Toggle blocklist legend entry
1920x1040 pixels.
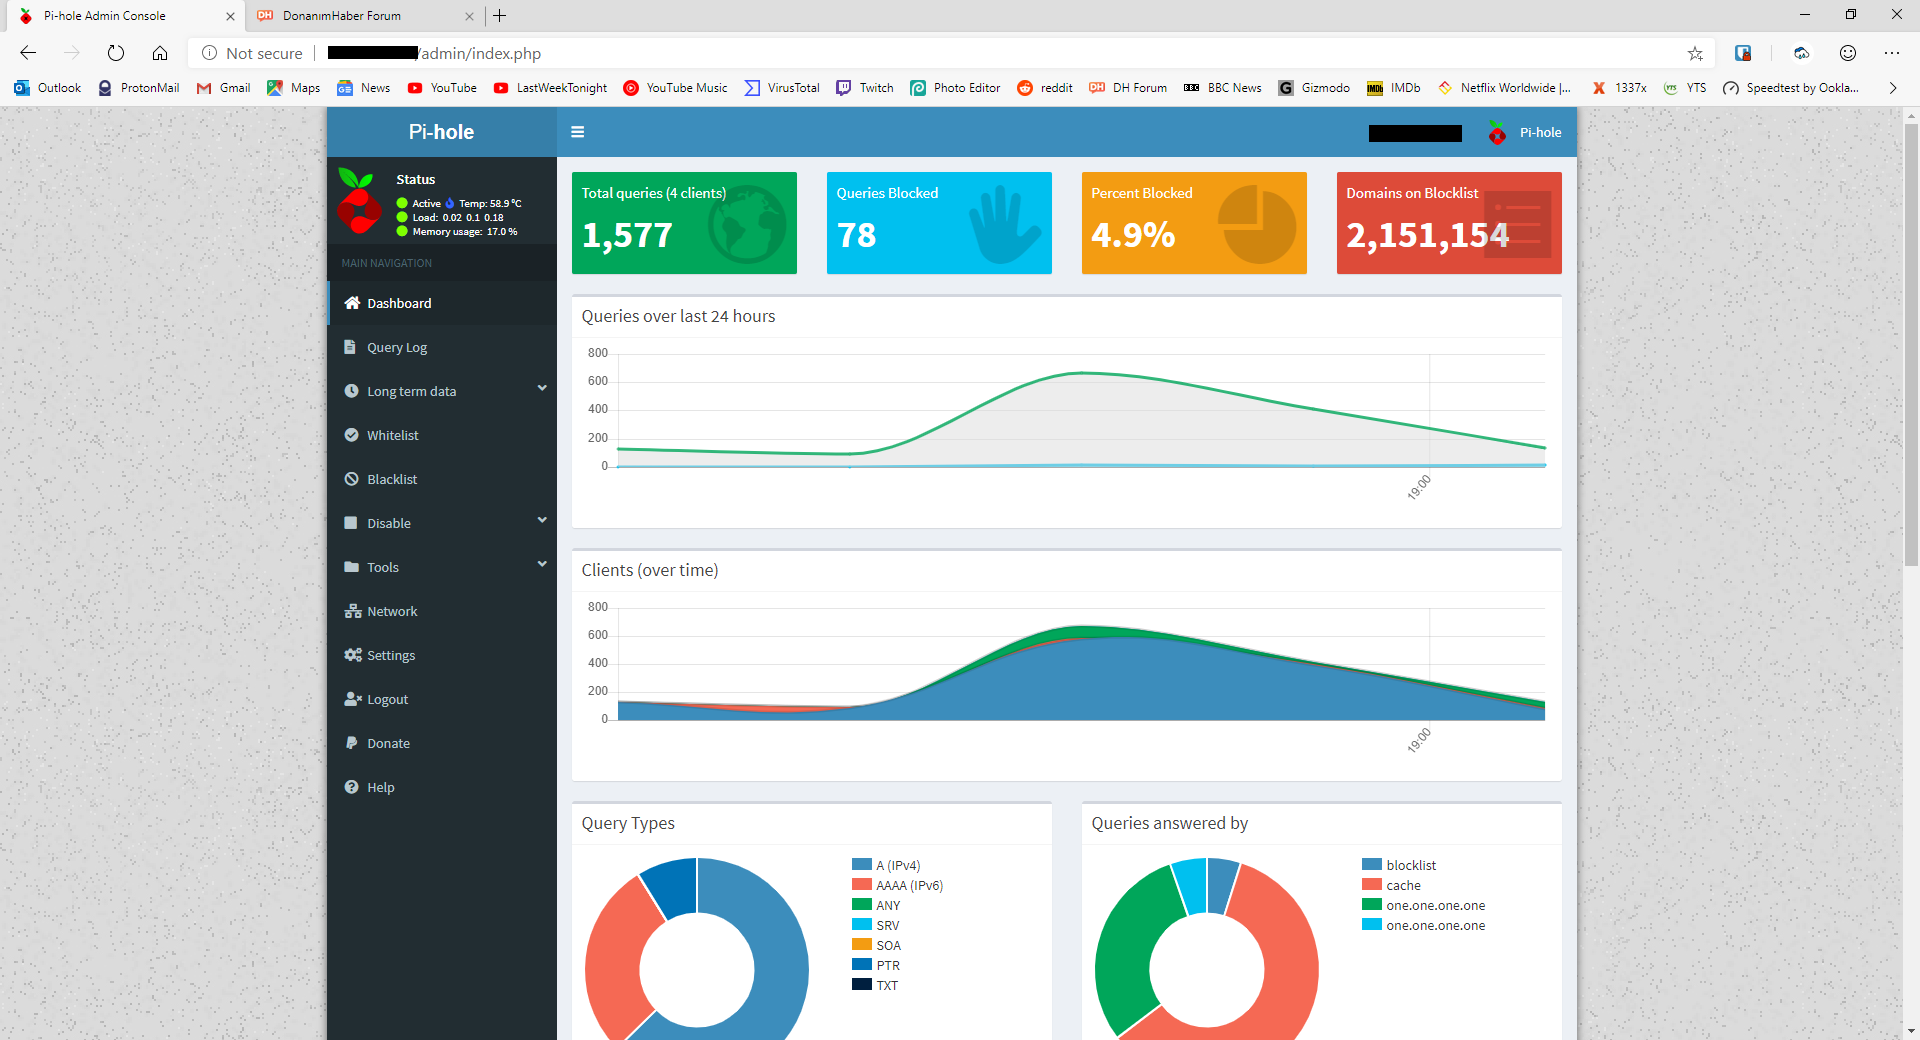click(1399, 865)
